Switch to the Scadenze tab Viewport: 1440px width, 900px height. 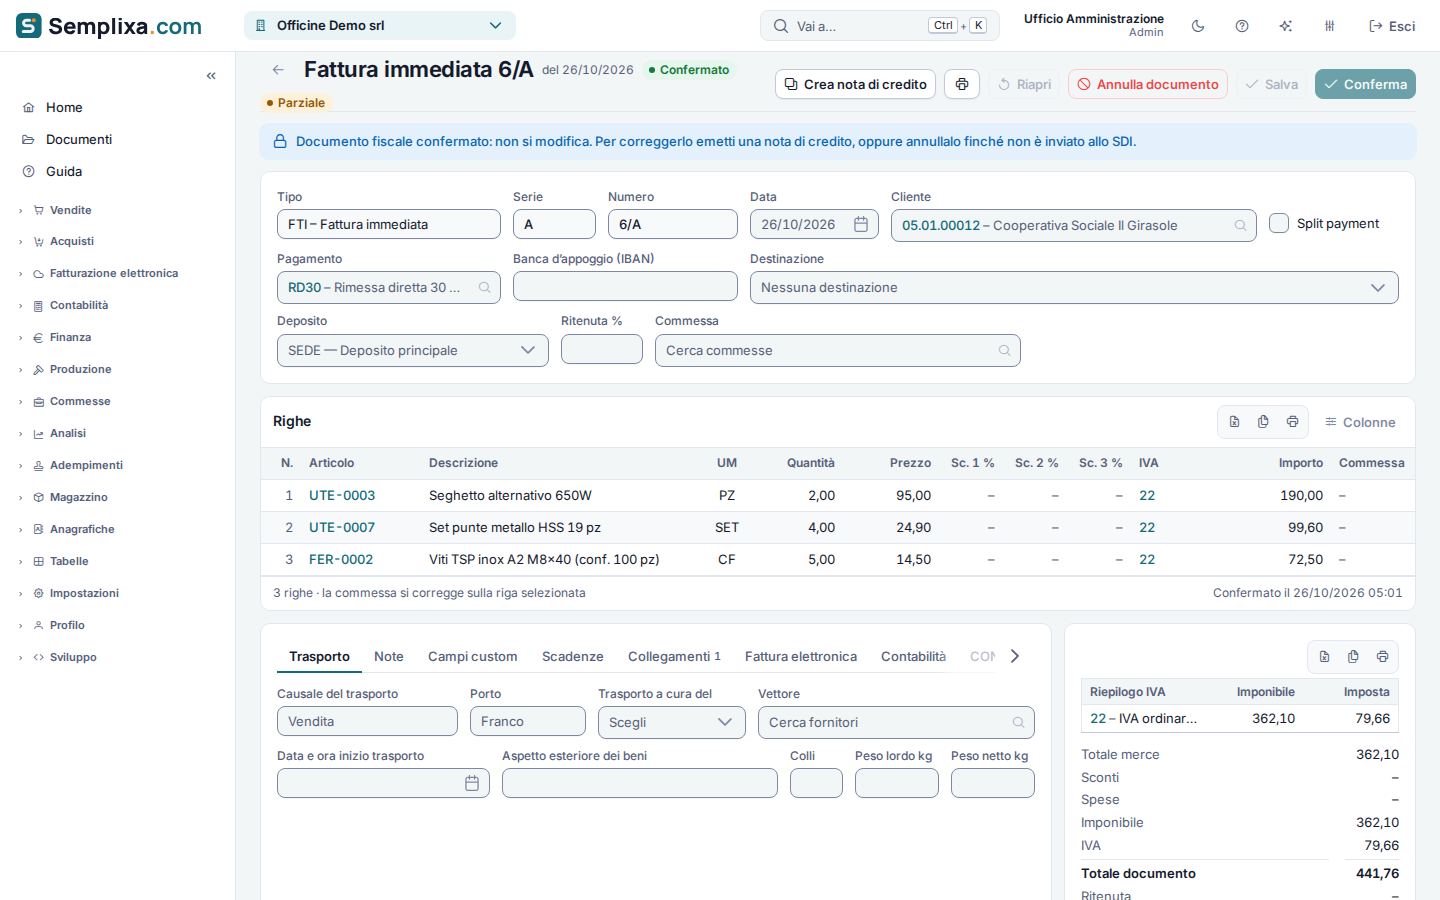(573, 657)
